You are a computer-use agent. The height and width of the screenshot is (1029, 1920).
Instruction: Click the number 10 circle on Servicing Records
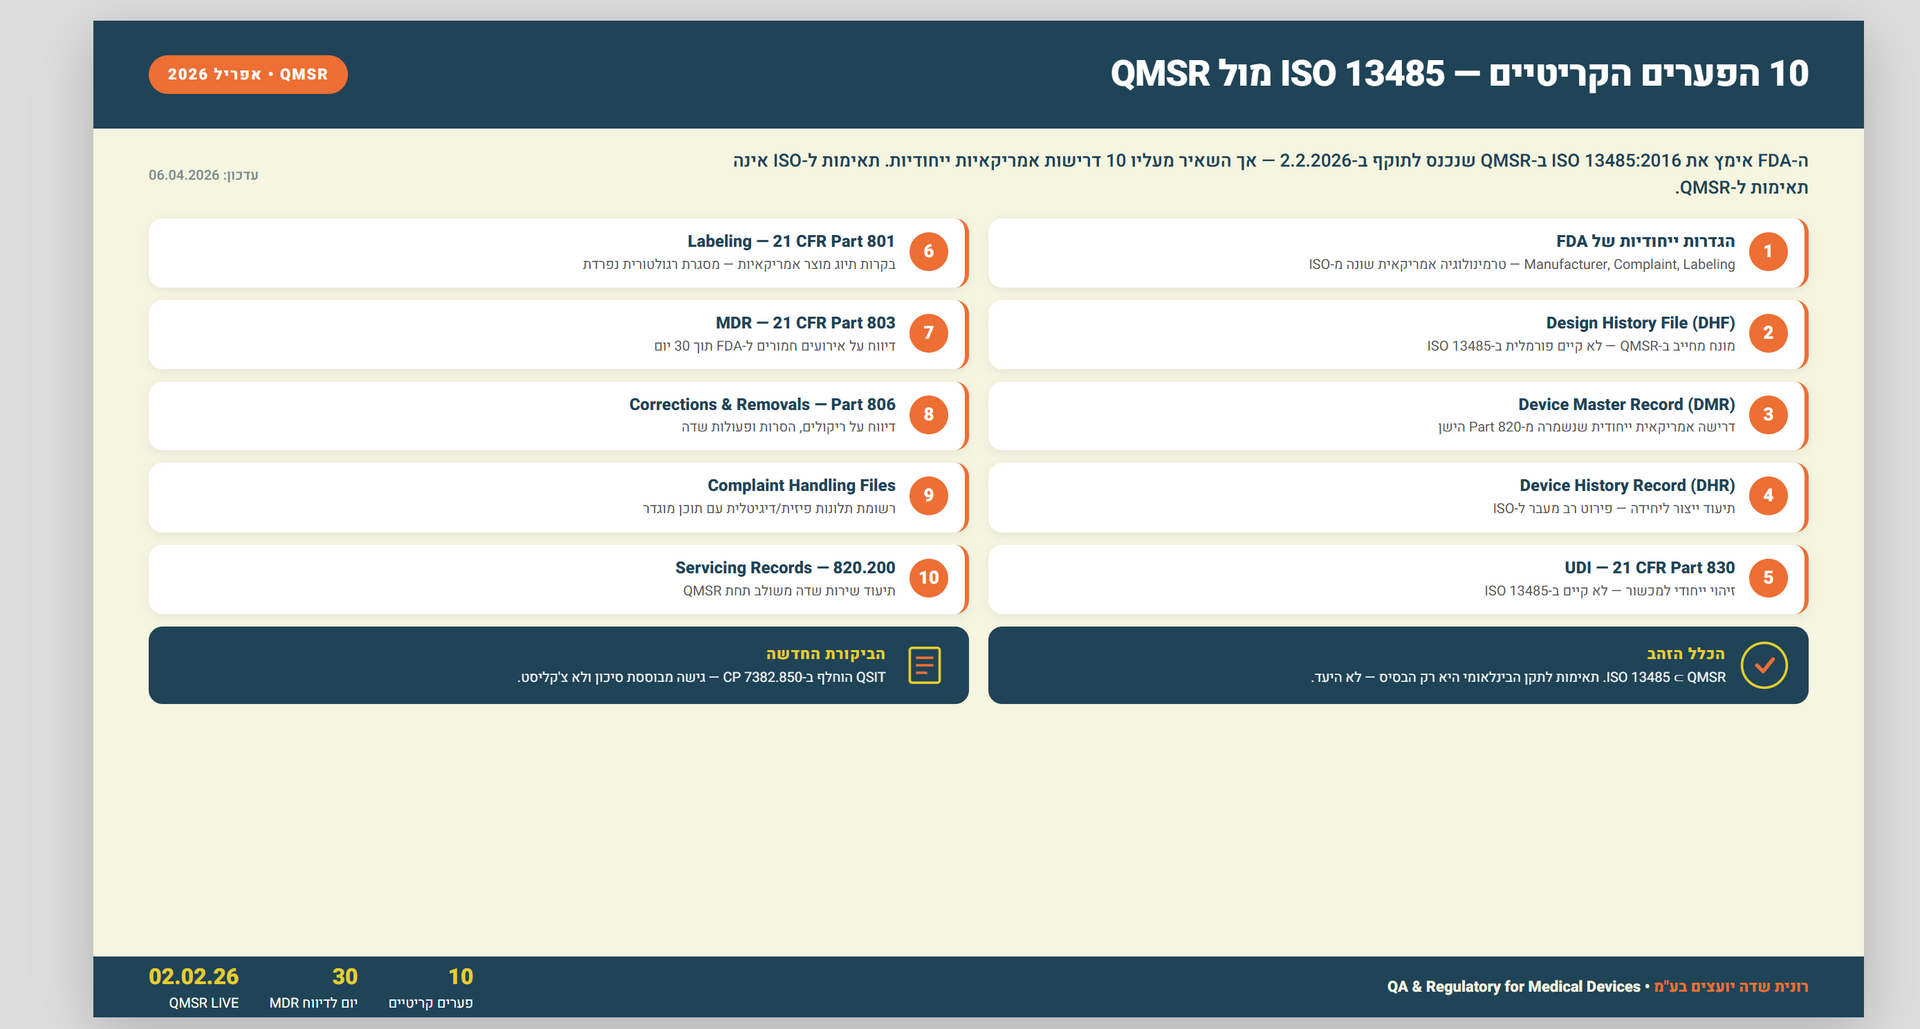929,578
